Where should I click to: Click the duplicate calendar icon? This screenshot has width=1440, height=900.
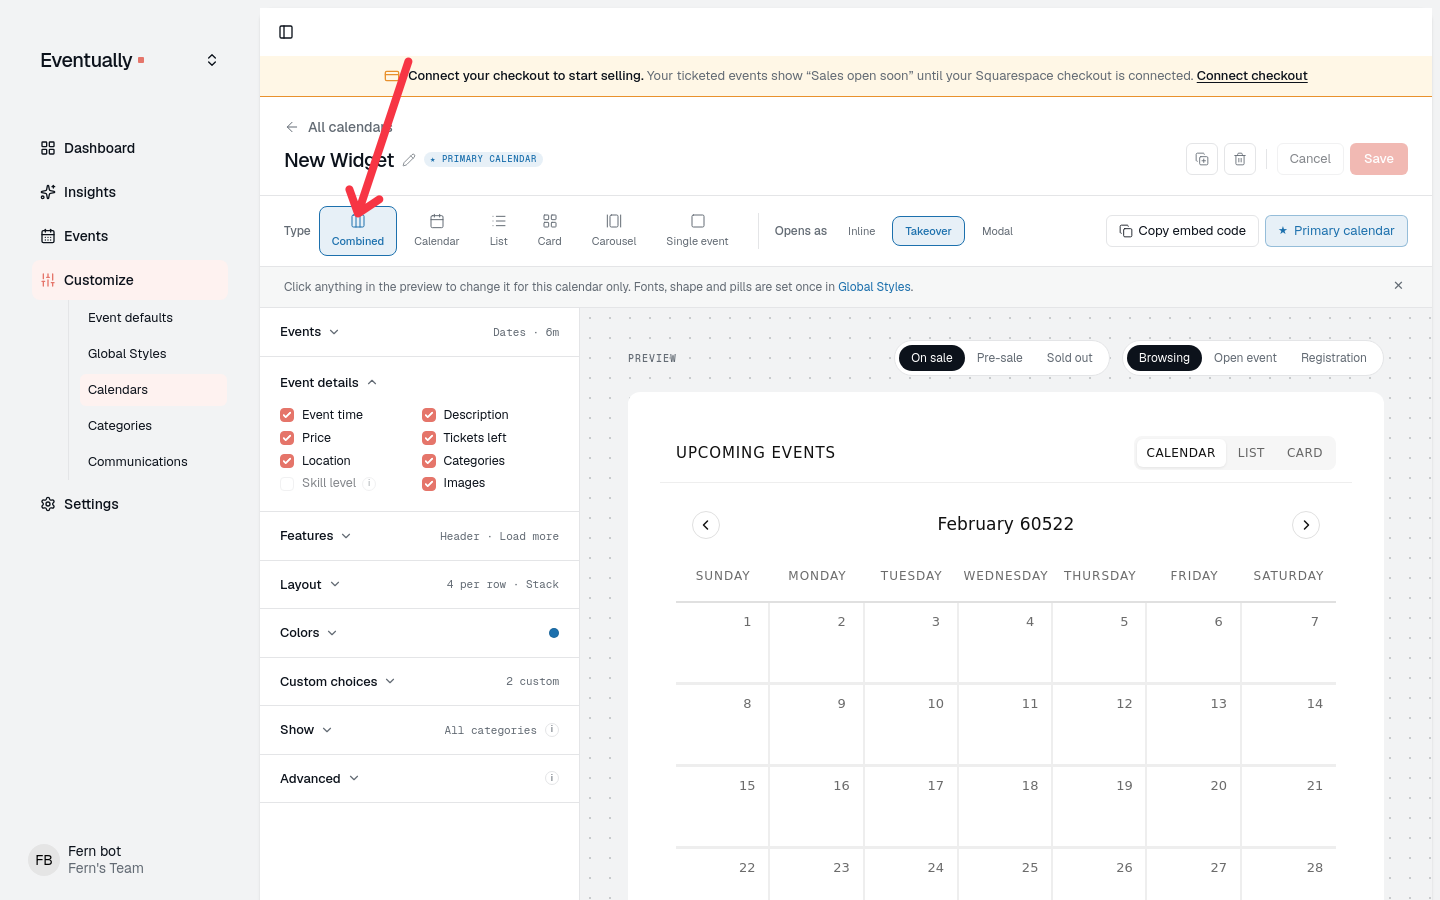click(x=1202, y=159)
